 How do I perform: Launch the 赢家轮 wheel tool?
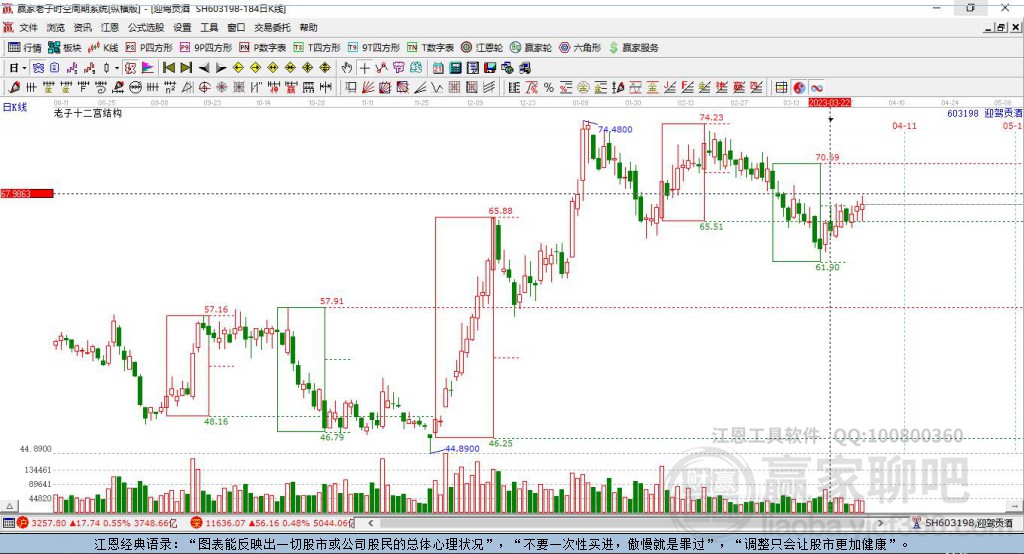(x=531, y=48)
